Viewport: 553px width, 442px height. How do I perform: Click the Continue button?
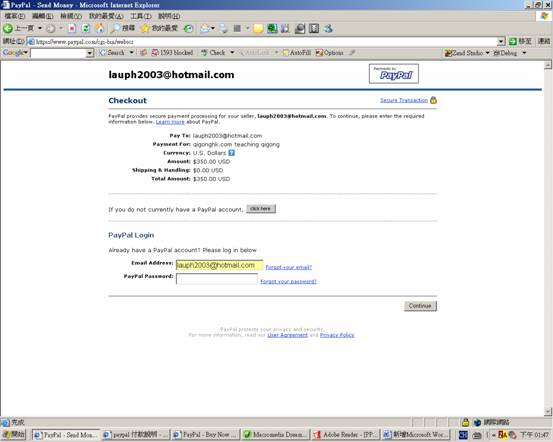click(x=420, y=306)
